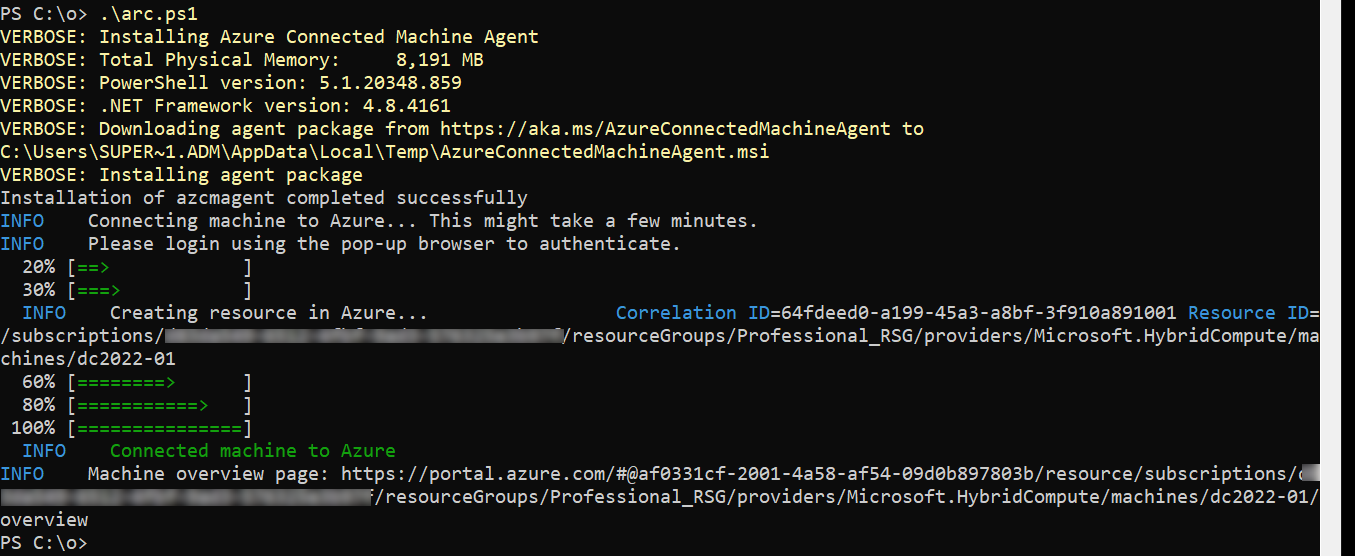Click the green Connected machine to Azure text
The height and width of the screenshot is (556, 1355).
(x=252, y=451)
